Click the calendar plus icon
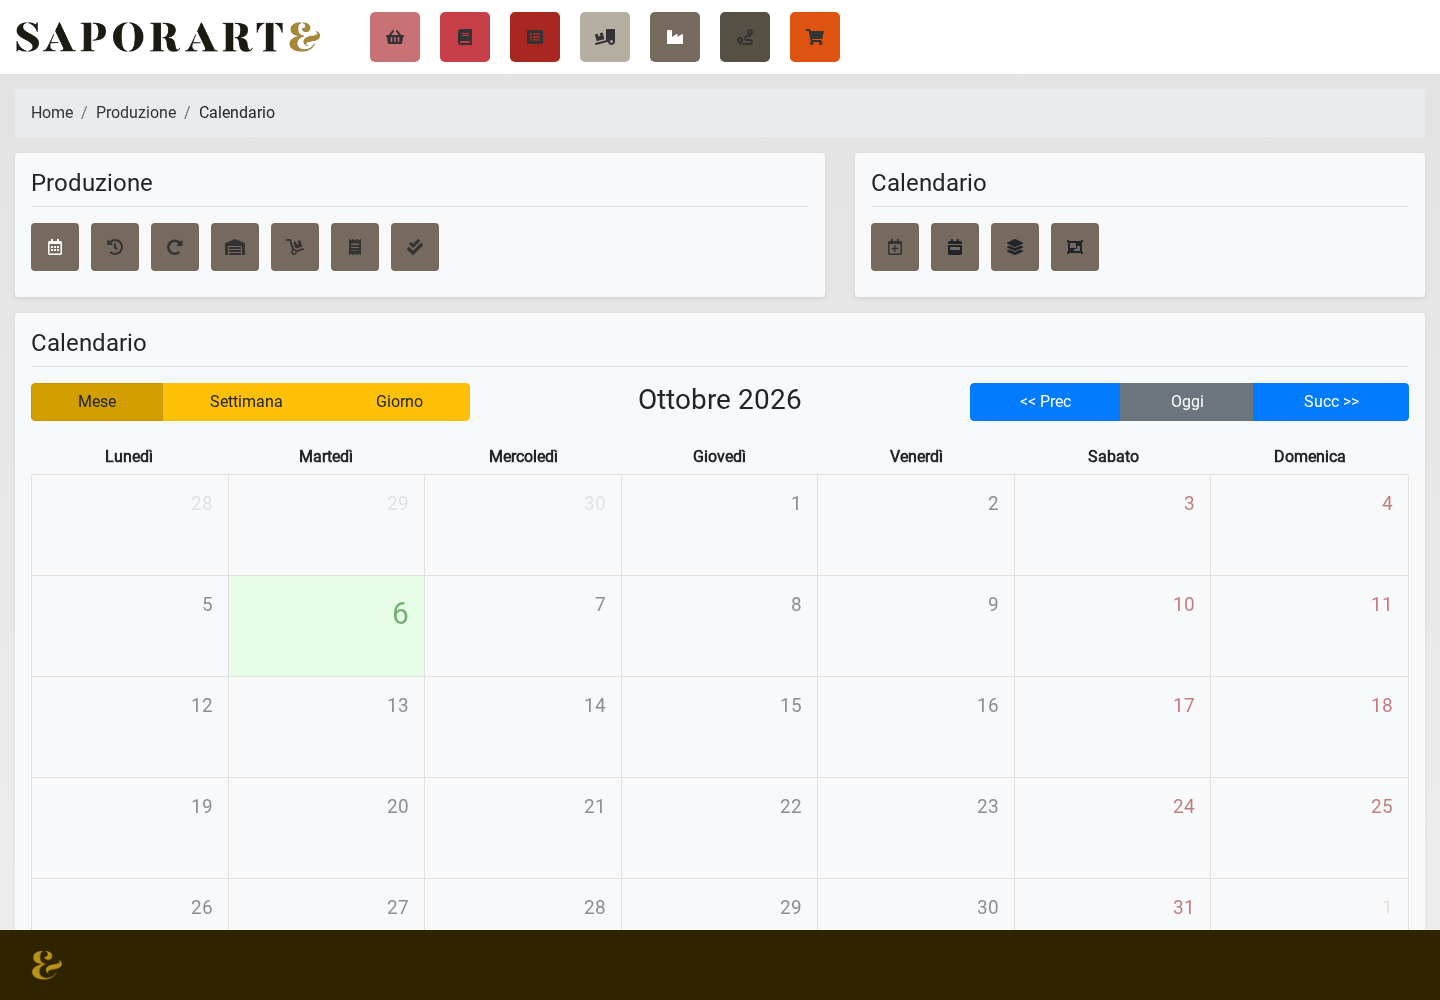The height and width of the screenshot is (1000, 1440). click(x=895, y=247)
